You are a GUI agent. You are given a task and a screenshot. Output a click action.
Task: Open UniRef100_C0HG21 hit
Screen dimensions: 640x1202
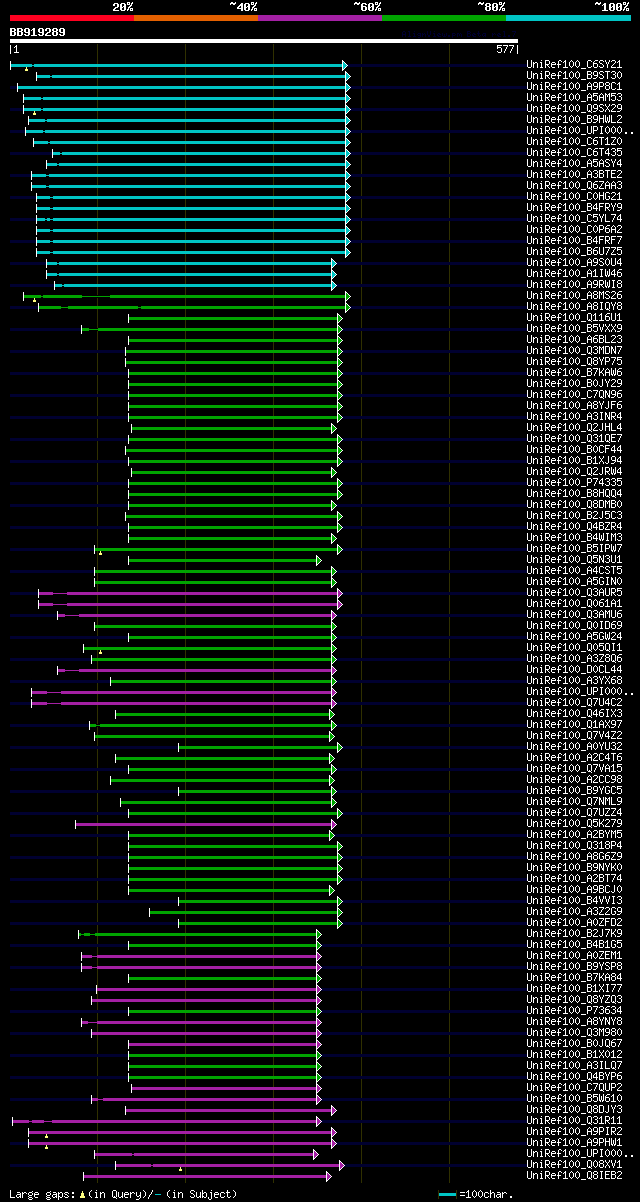(576, 196)
